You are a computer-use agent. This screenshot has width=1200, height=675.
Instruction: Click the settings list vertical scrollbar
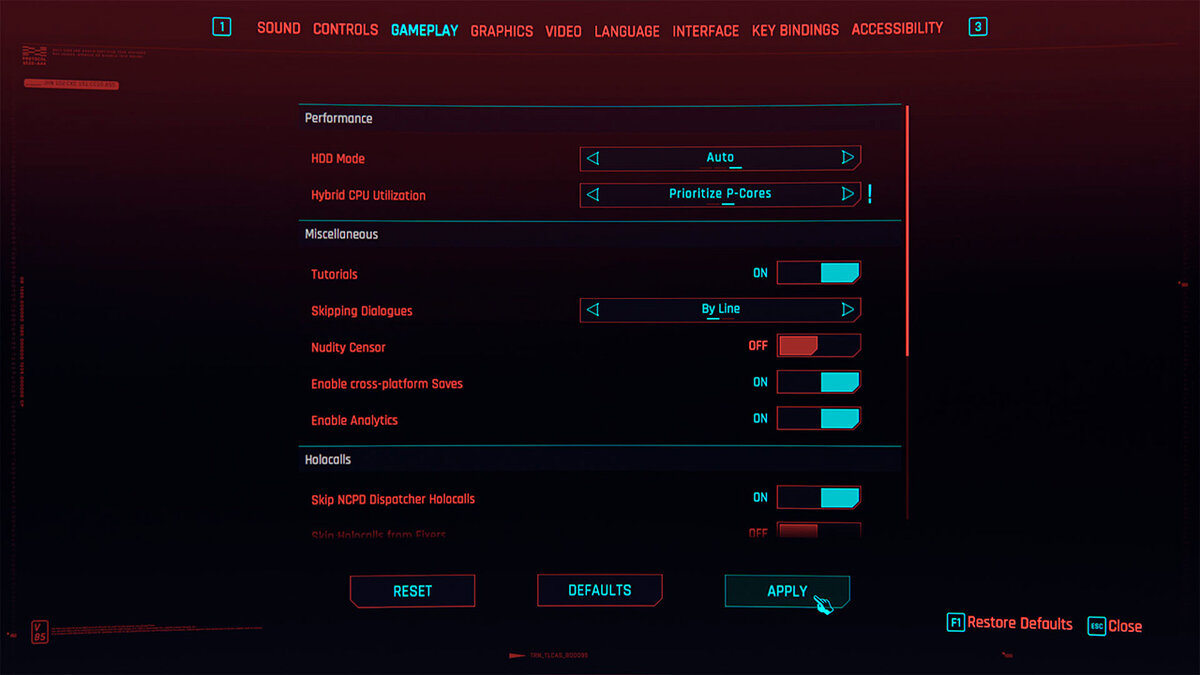(907, 230)
